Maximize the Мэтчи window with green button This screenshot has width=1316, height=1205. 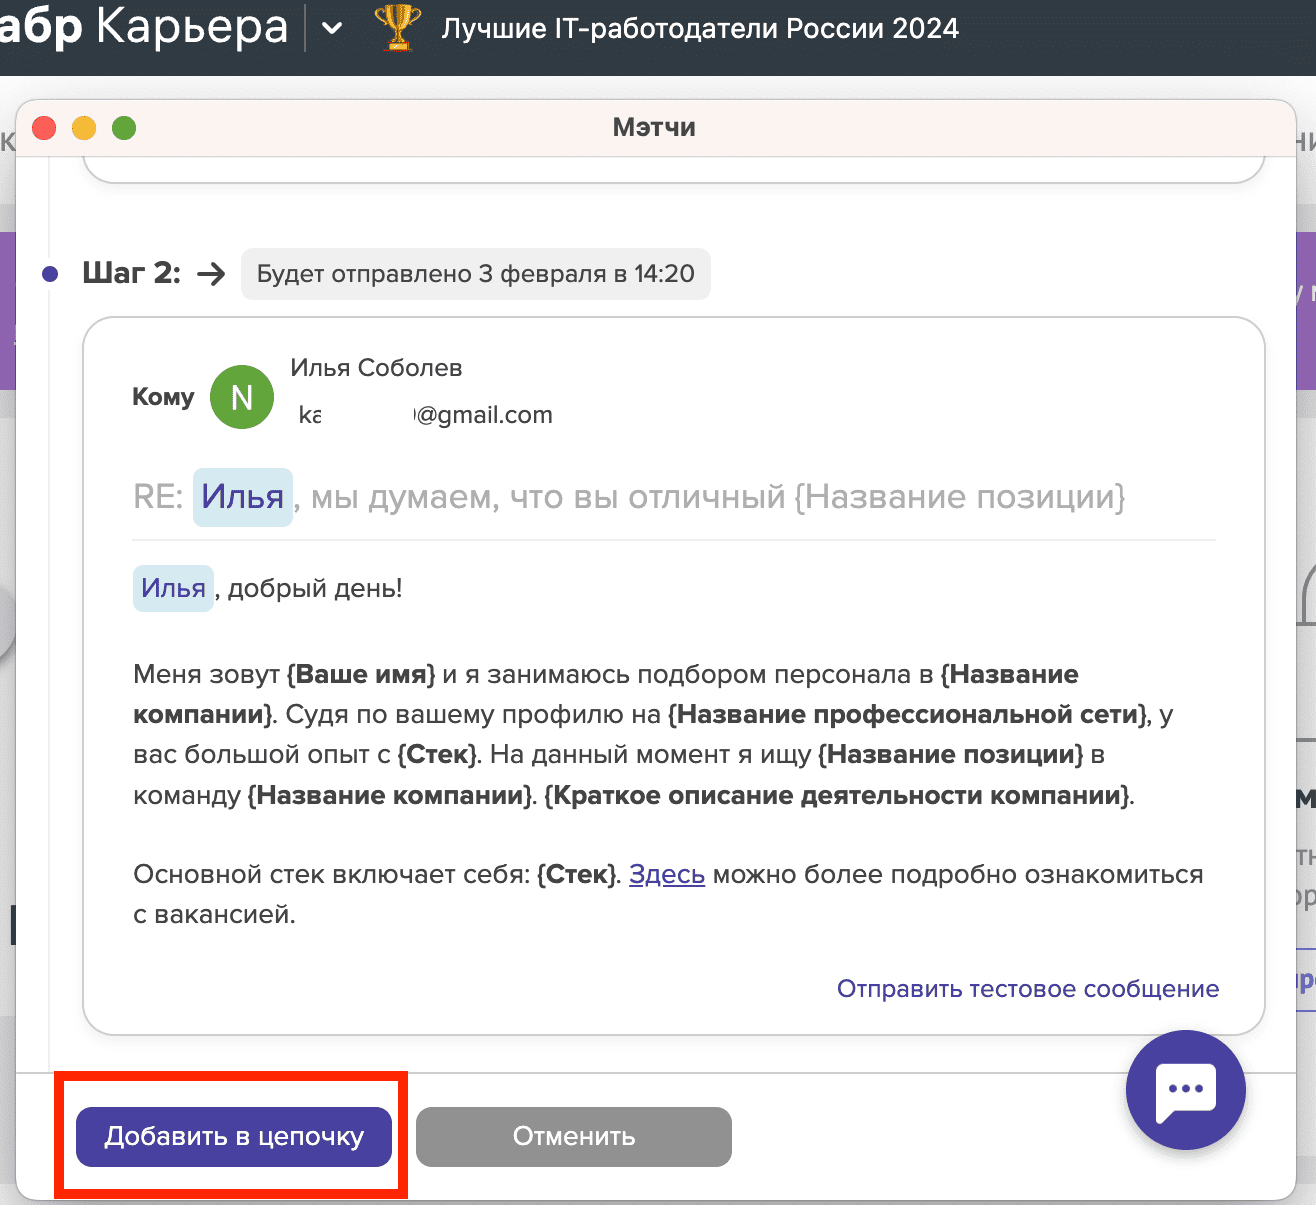click(124, 128)
